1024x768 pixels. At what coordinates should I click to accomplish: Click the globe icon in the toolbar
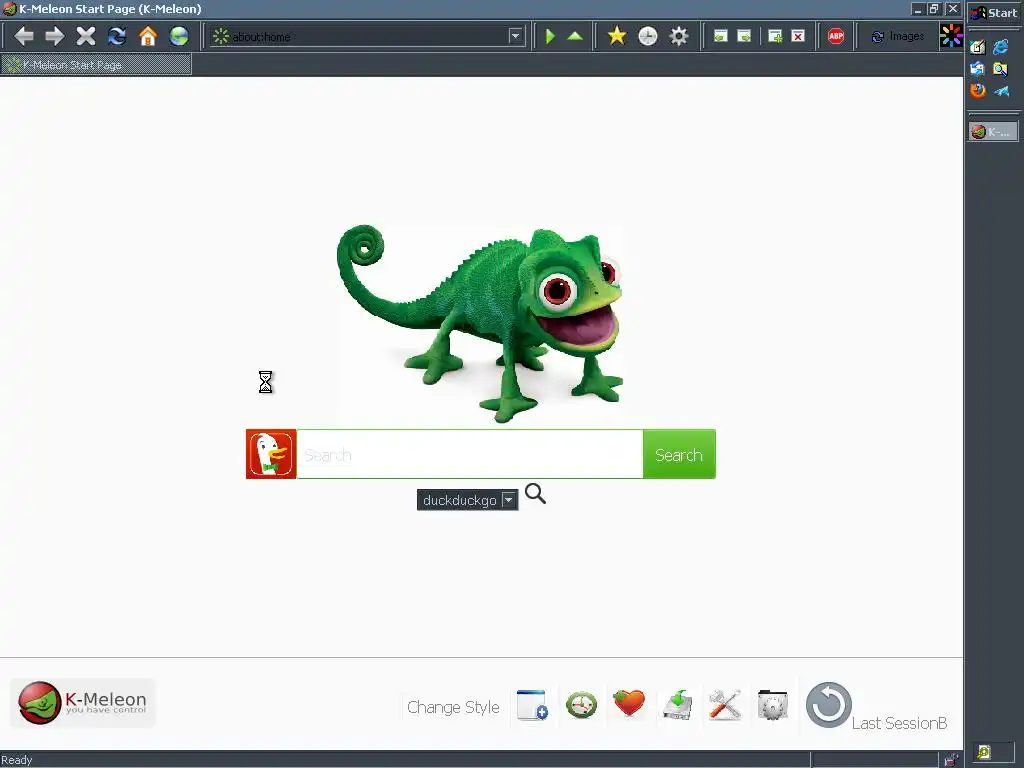coord(179,36)
